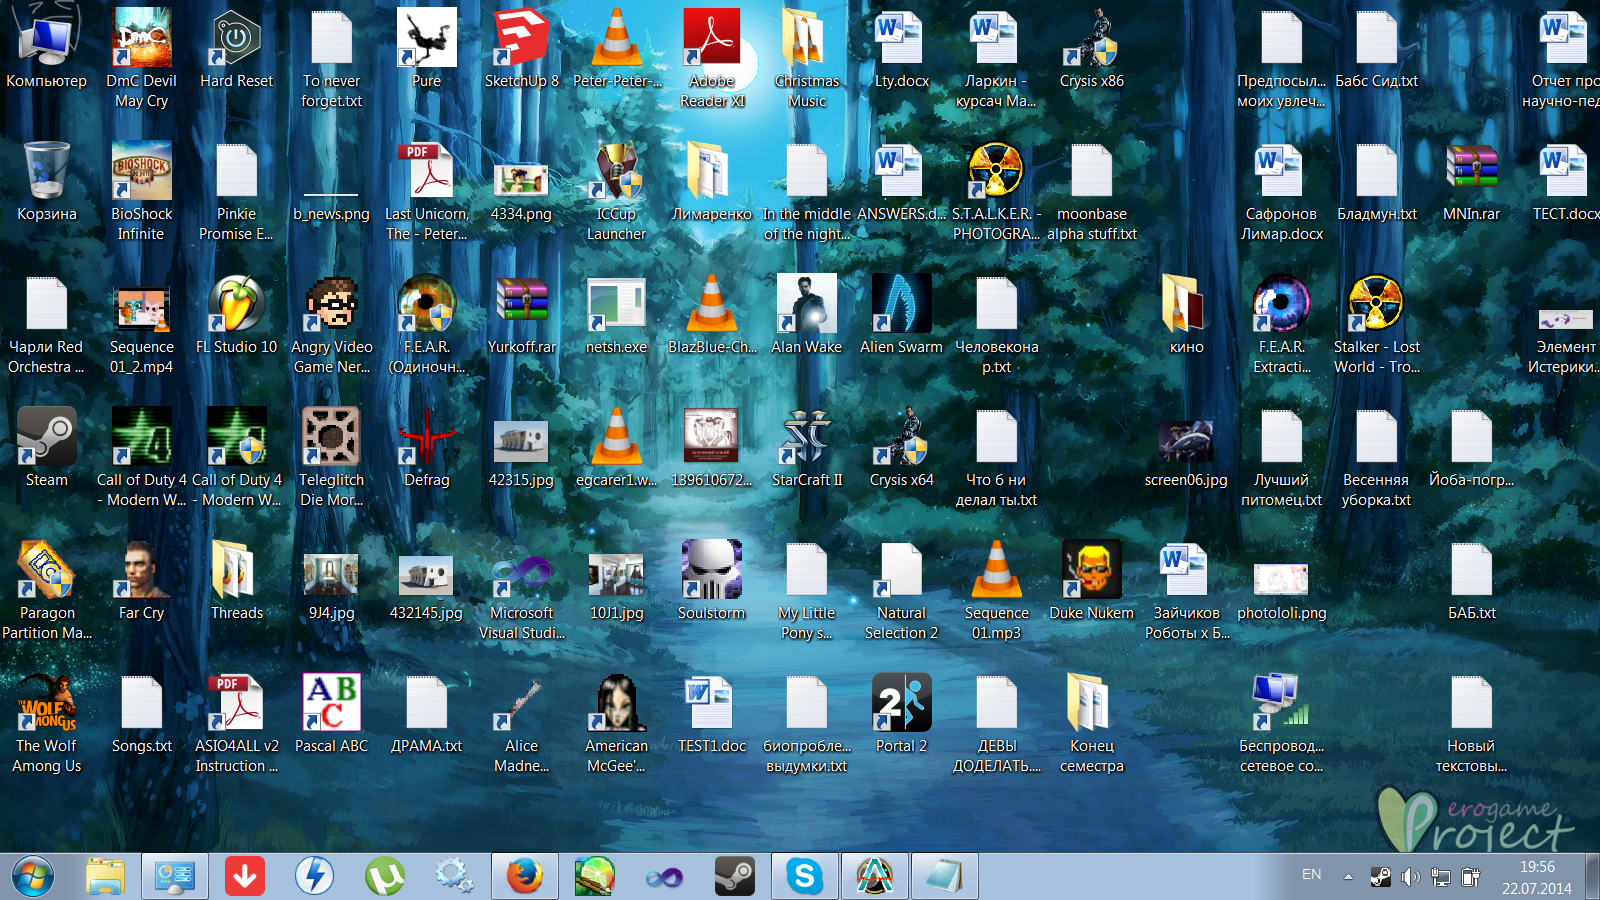Image resolution: width=1600 pixels, height=900 pixels.
Task: Open the volume speaker tray icon
Action: pyautogui.click(x=1410, y=878)
